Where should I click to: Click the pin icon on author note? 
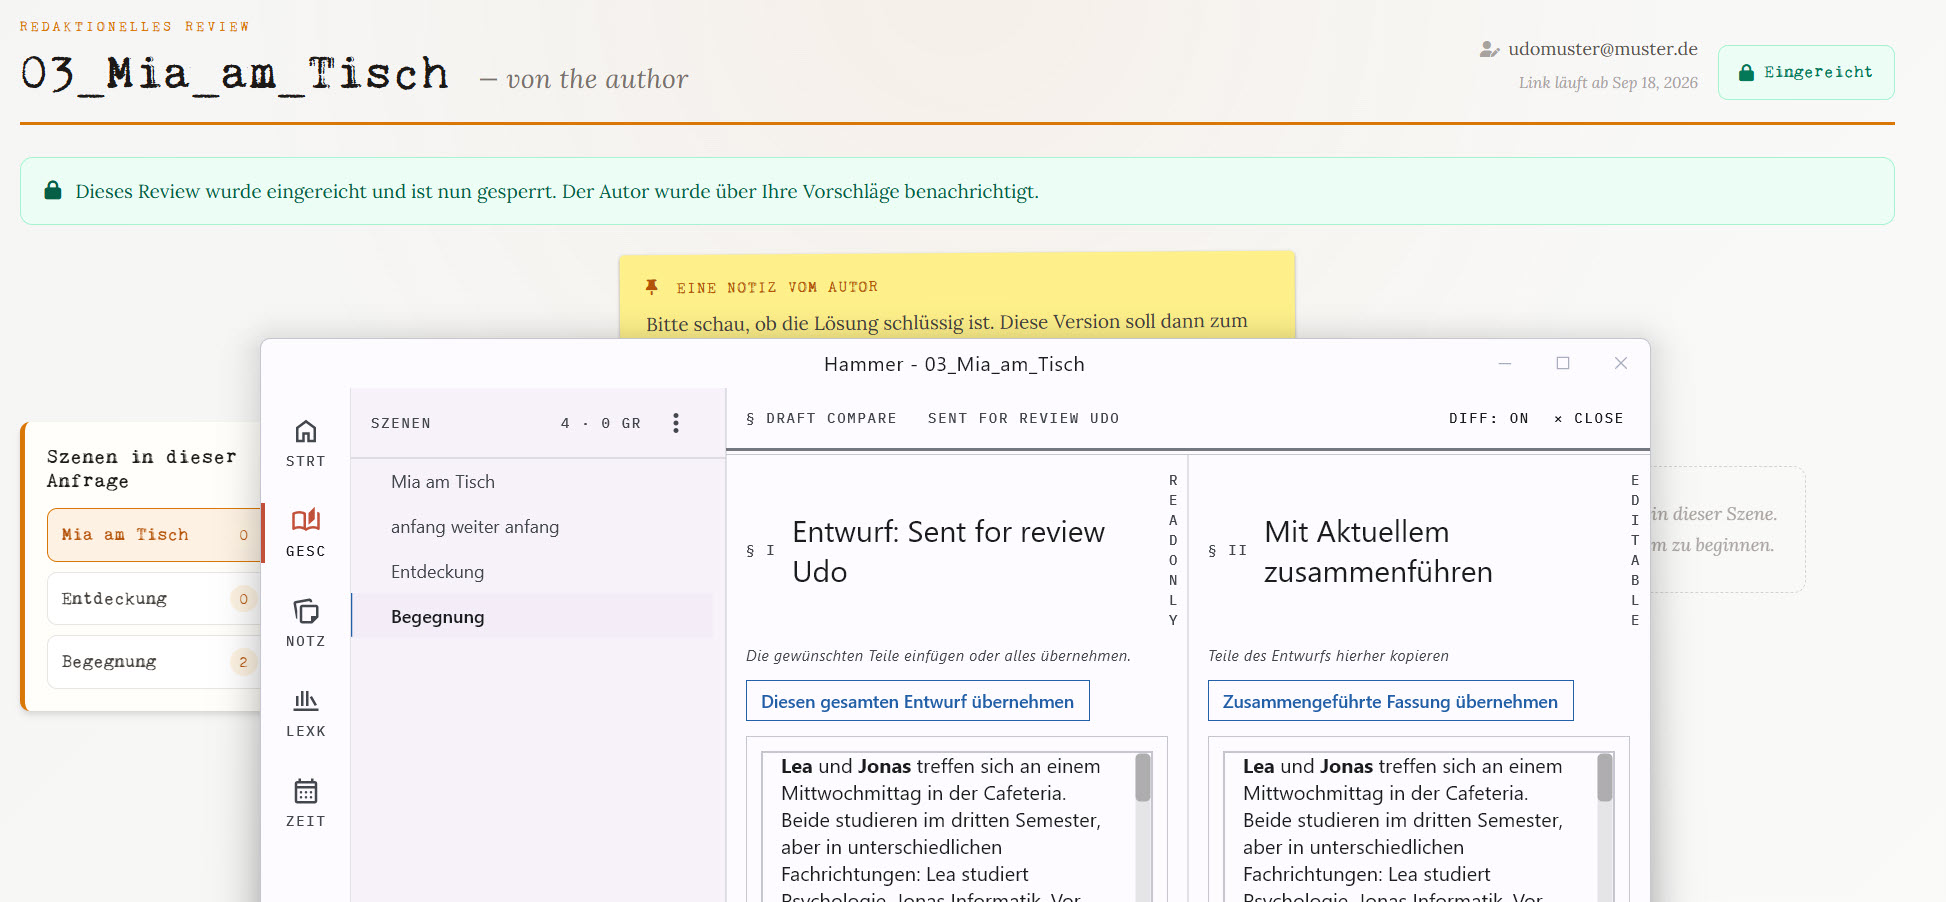point(652,287)
